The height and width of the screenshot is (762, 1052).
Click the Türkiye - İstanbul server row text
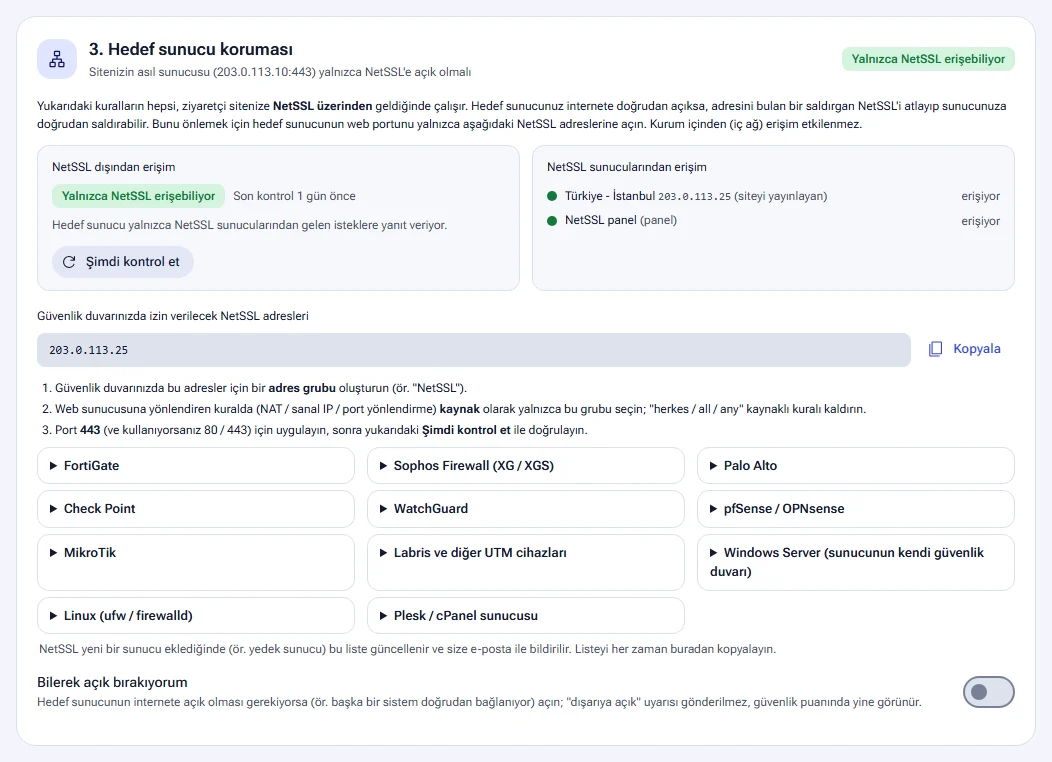tap(696, 196)
